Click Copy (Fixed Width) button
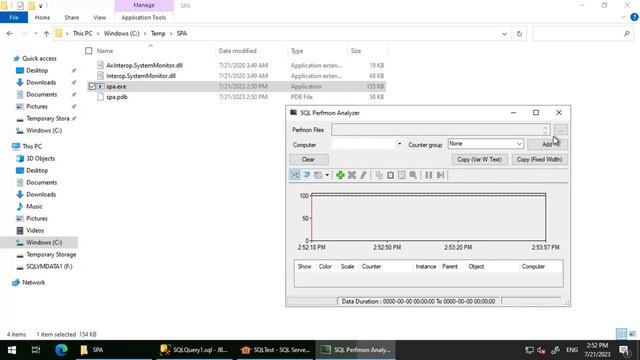 coord(540,160)
